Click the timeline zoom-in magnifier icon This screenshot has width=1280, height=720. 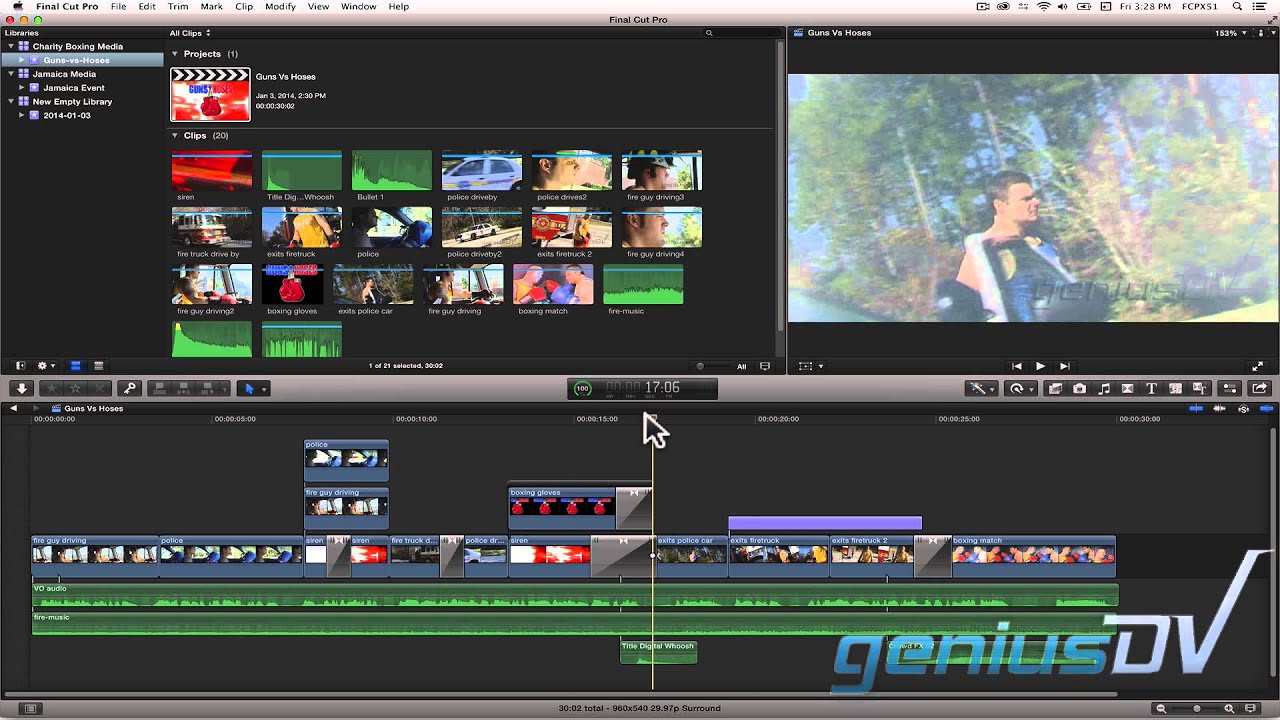1230,708
